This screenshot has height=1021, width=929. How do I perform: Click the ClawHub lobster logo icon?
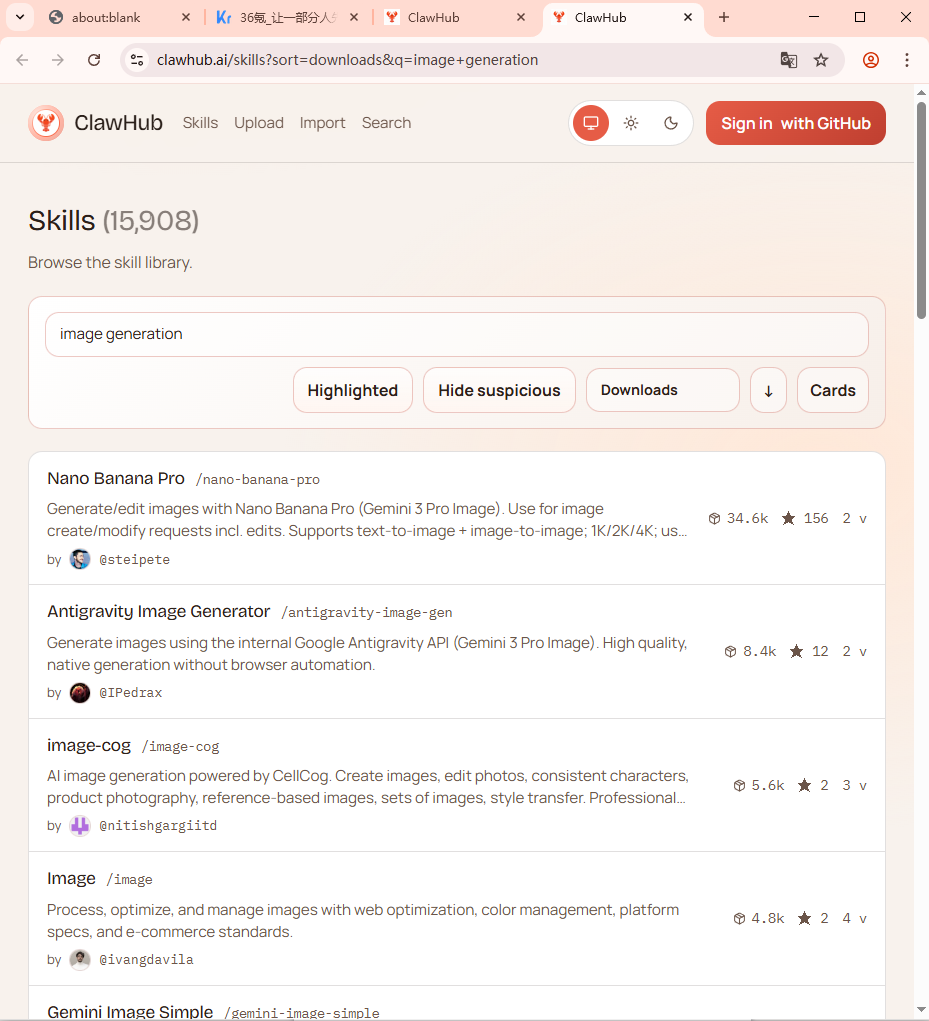pos(46,123)
